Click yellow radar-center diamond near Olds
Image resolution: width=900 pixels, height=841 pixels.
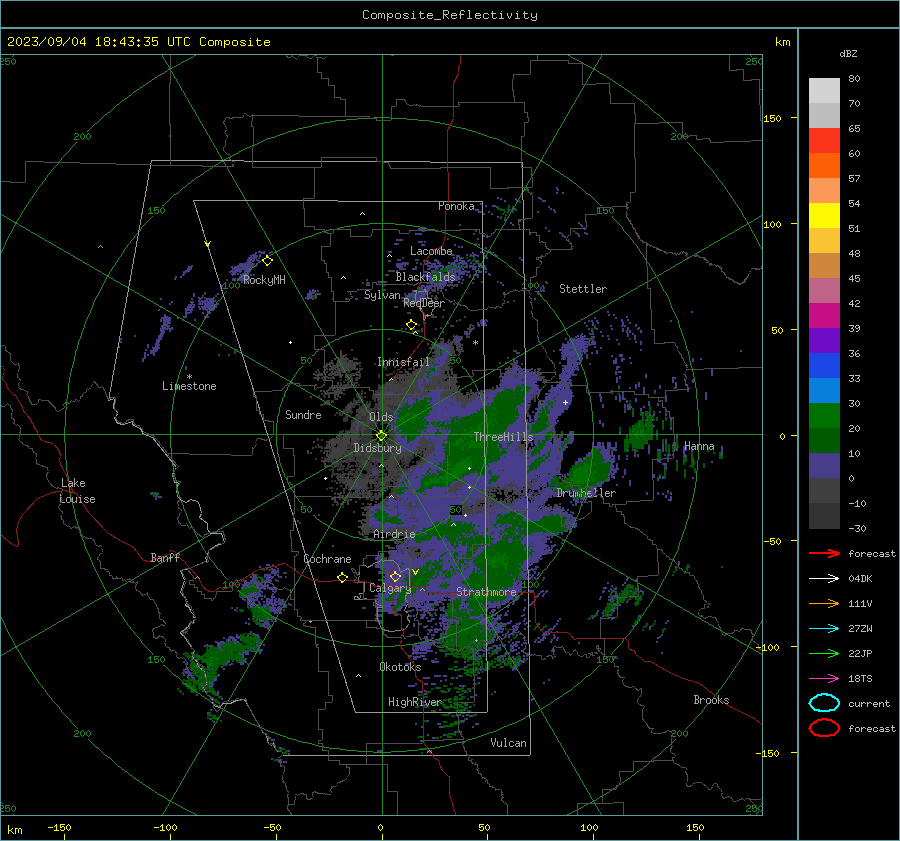(381, 435)
